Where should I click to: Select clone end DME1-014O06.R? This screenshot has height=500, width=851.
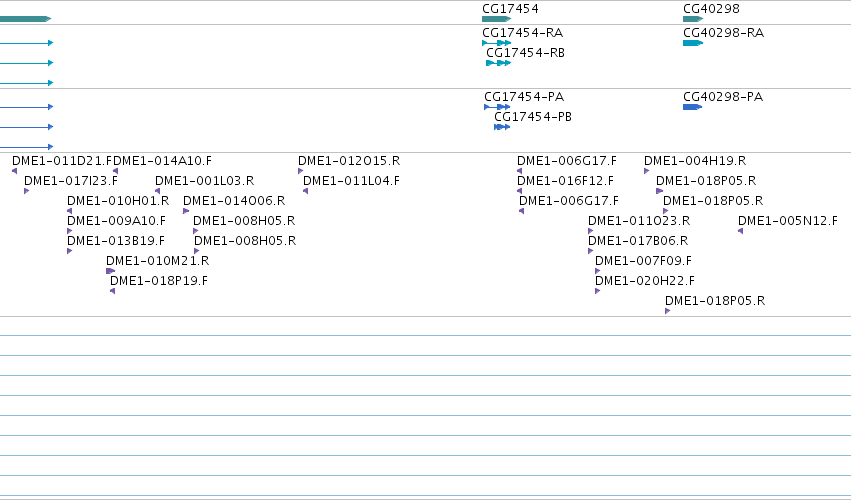[x=234, y=201]
